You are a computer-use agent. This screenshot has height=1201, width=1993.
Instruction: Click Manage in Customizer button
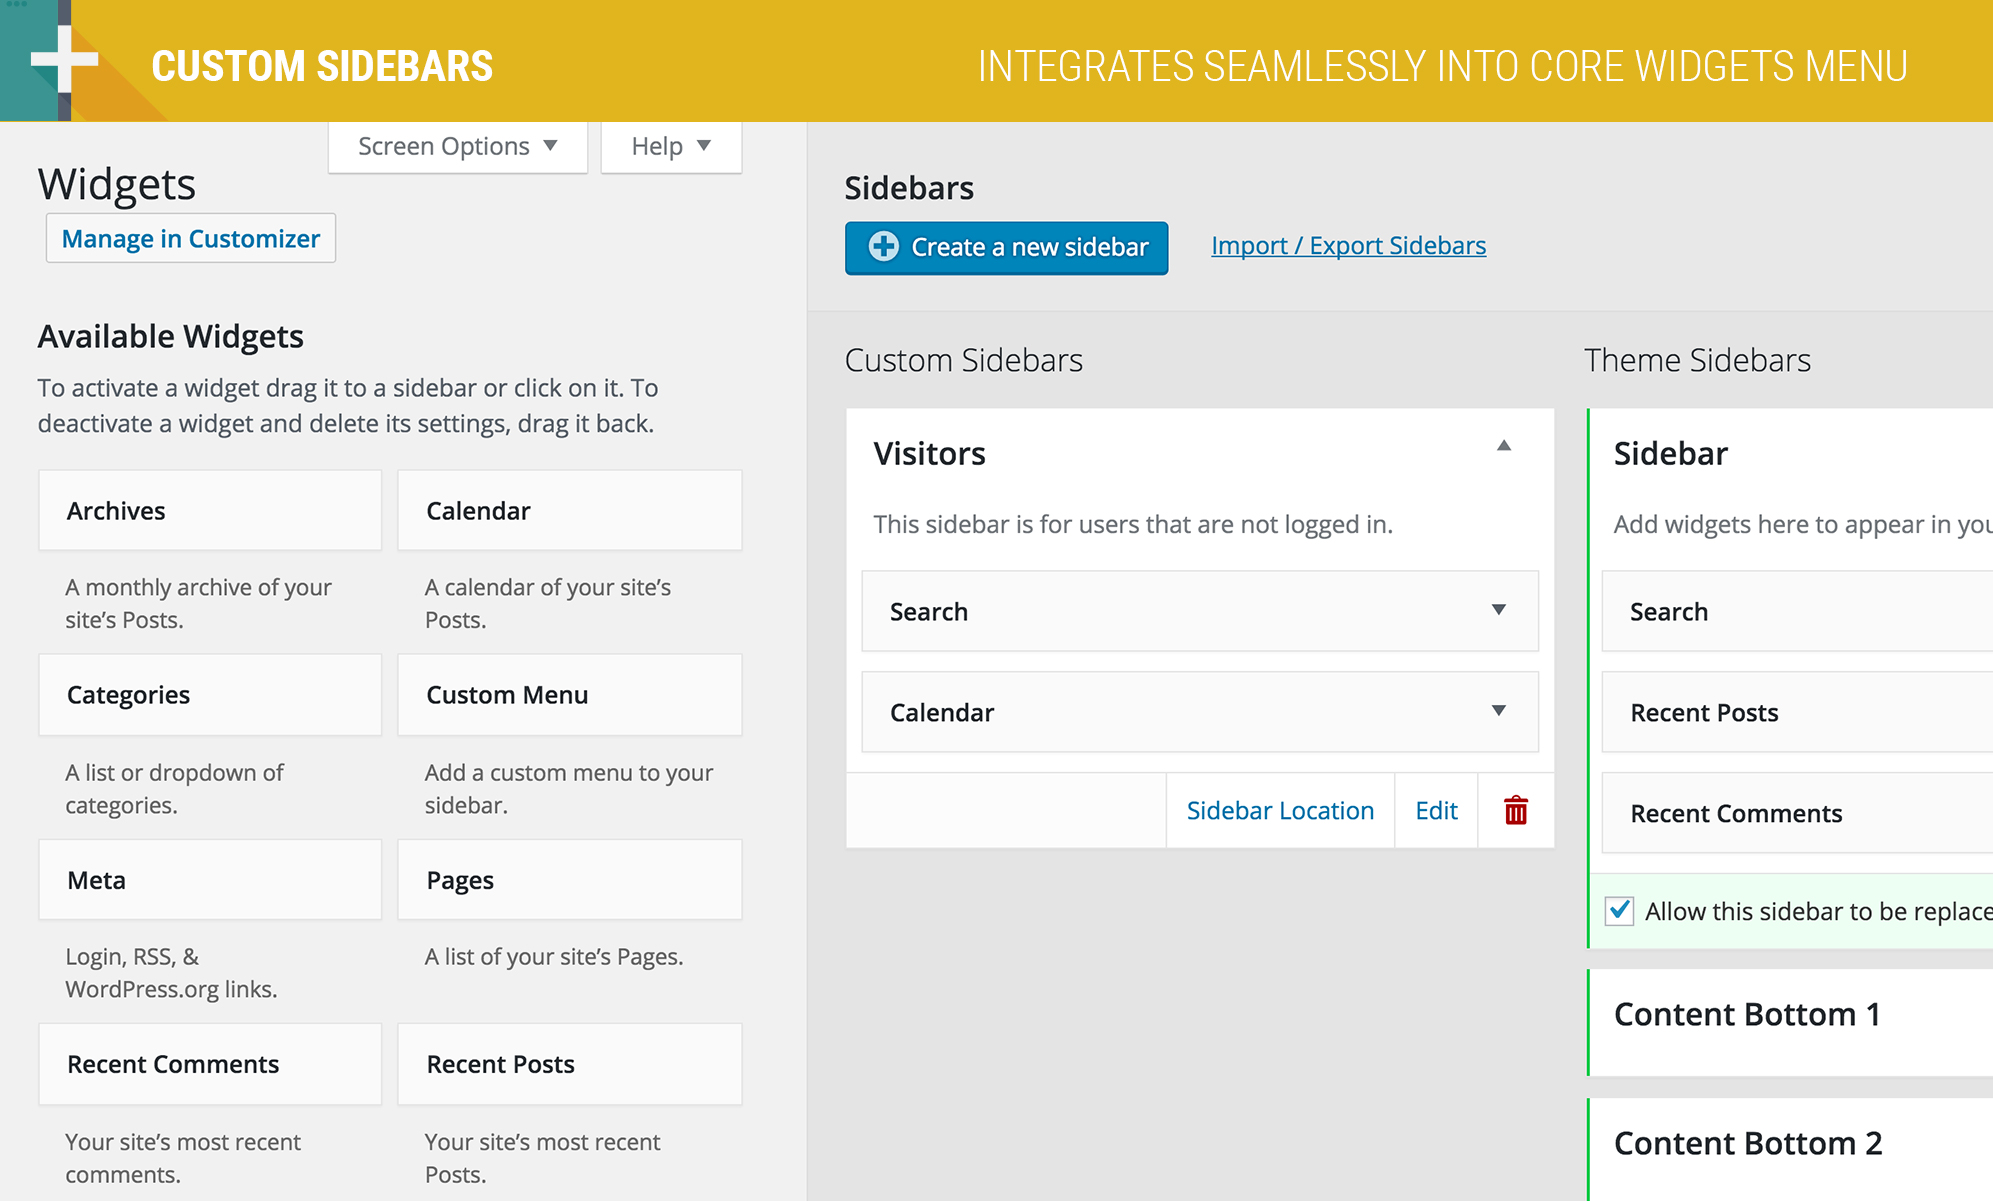pyautogui.click(x=191, y=239)
